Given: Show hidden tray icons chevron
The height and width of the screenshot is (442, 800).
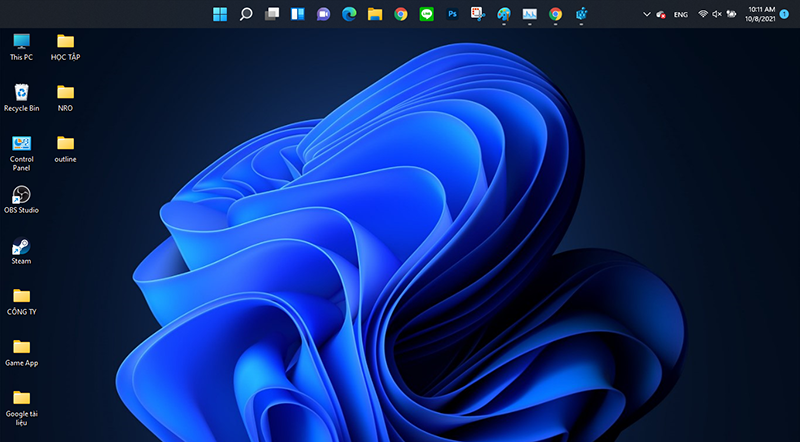Looking at the screenshot, I should point(646,14).
